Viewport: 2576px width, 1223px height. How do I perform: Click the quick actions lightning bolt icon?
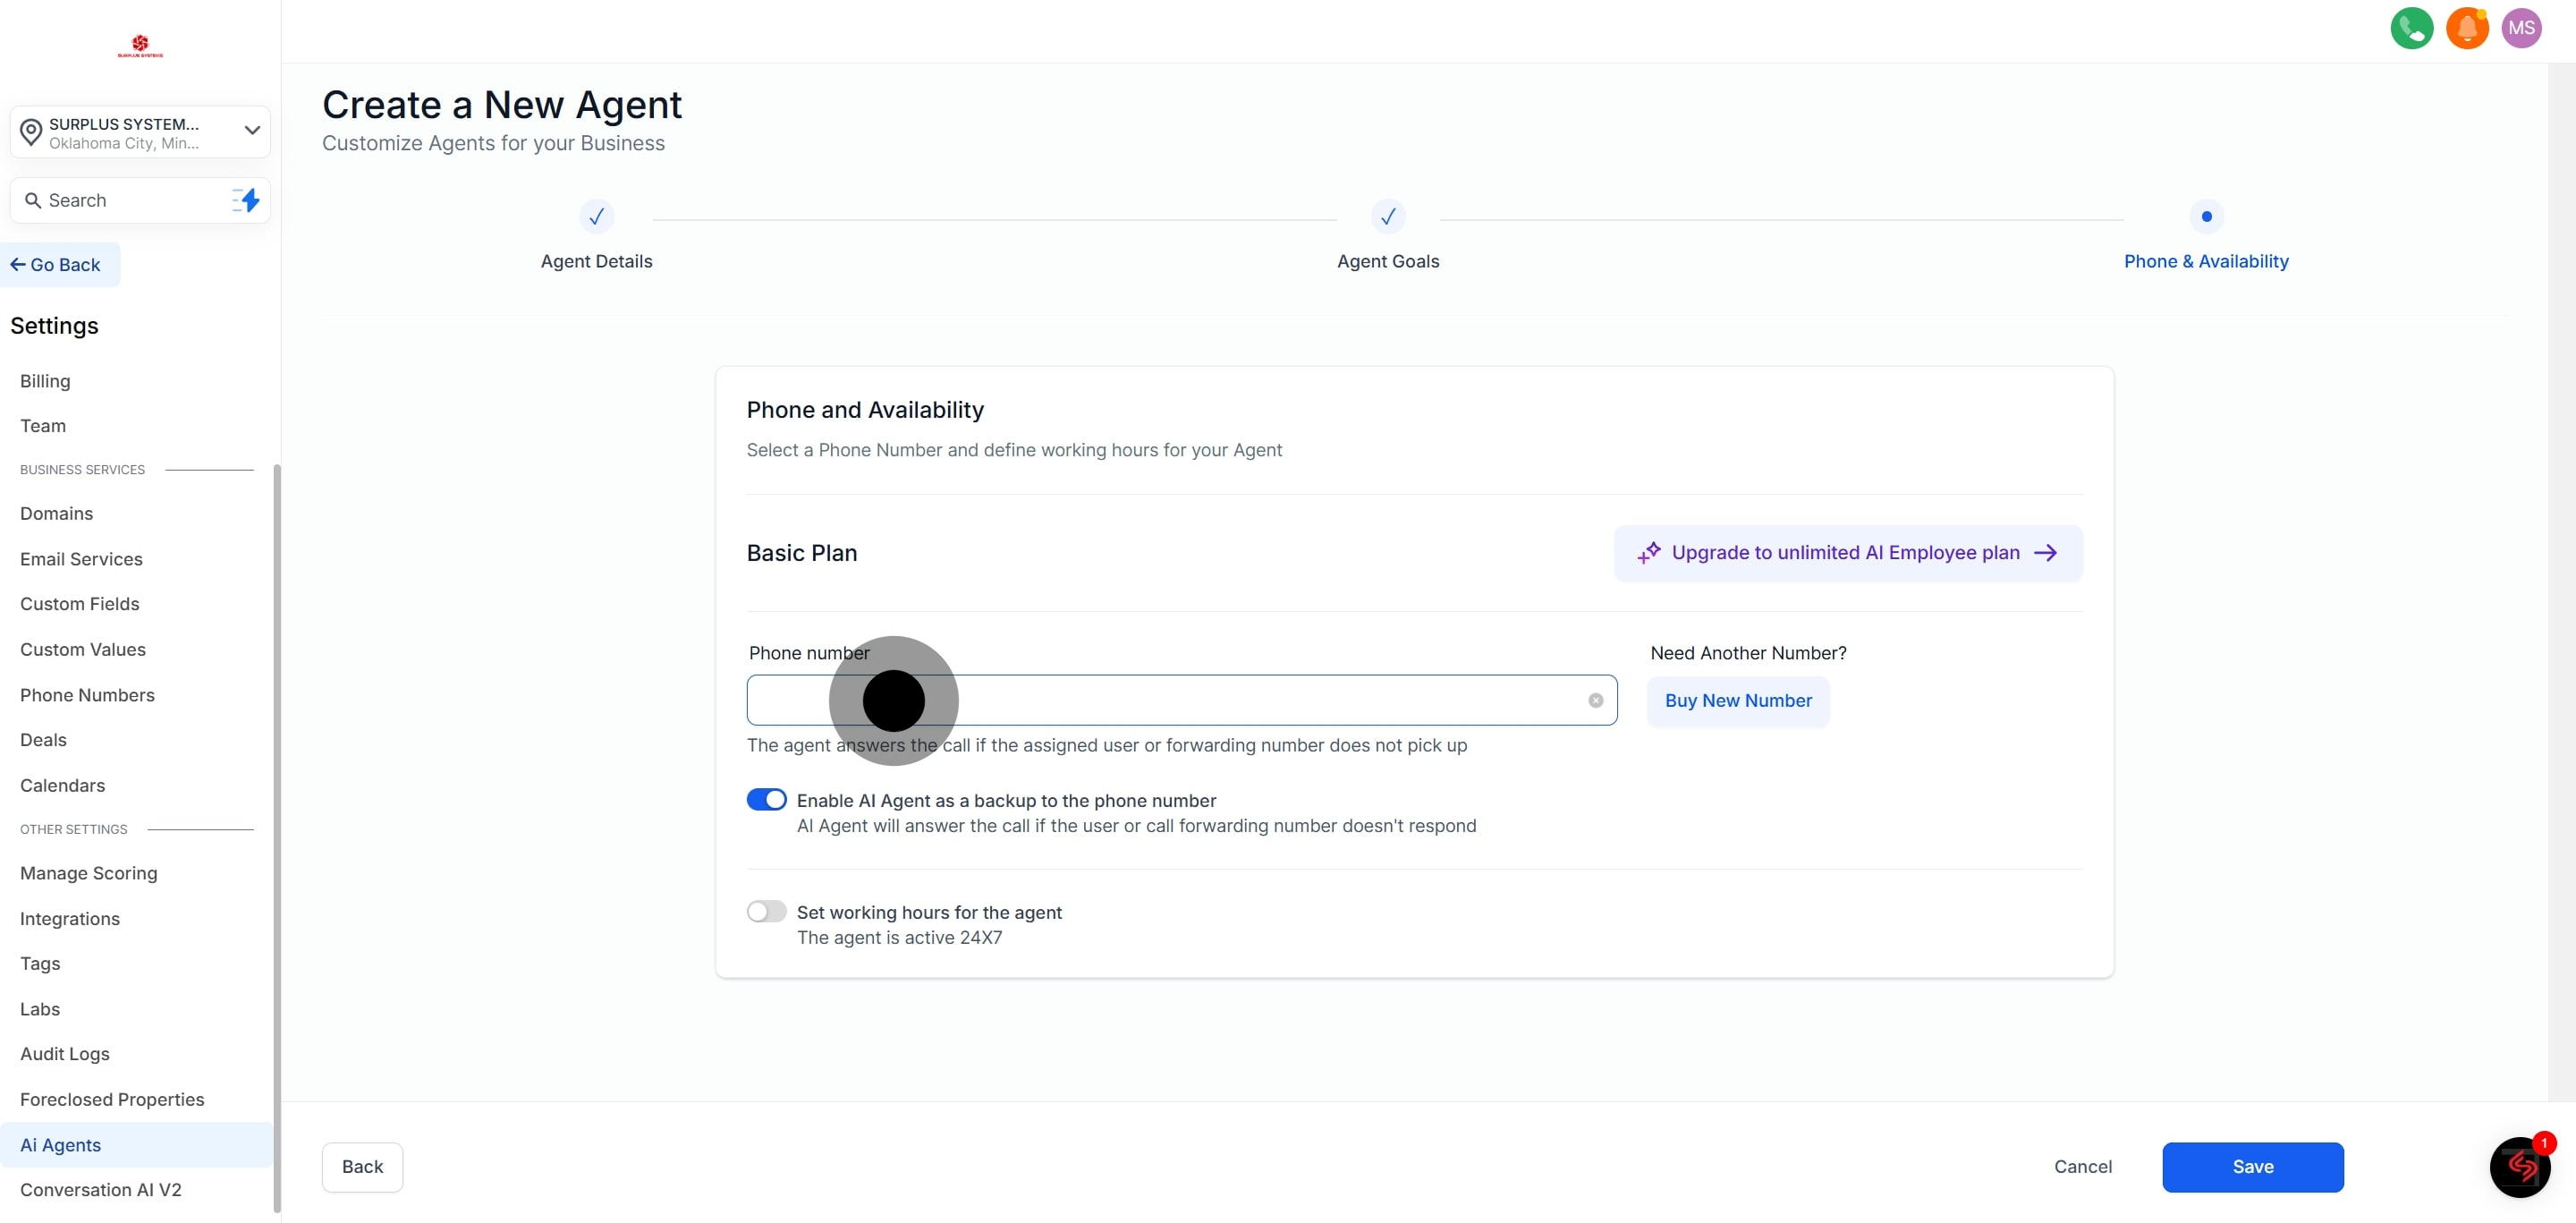click(246, 200)
